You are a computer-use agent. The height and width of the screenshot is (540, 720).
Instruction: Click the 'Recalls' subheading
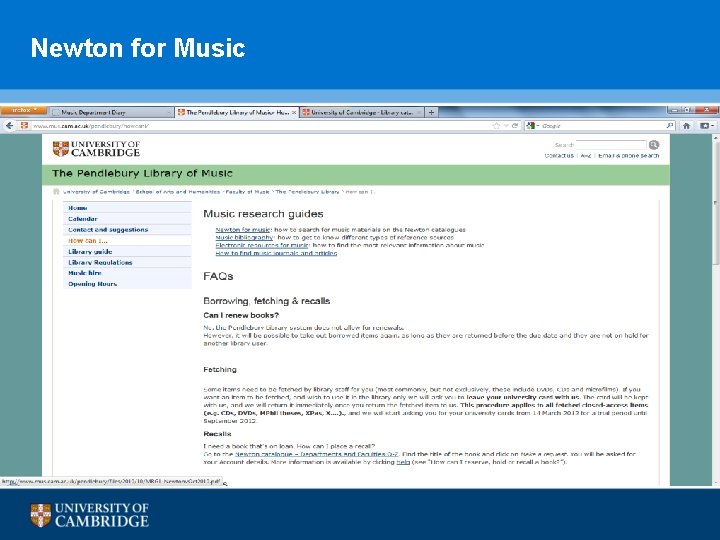[217, 434]
